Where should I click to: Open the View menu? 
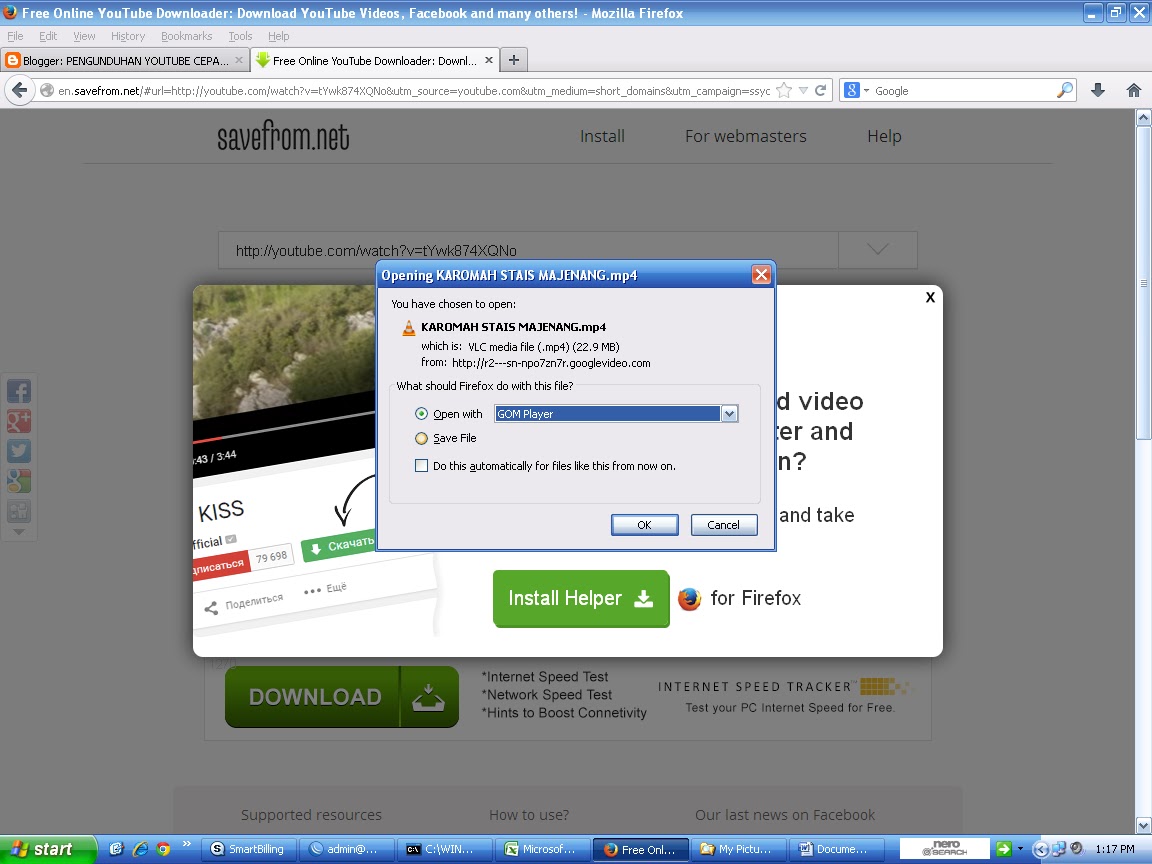pos(84,36)
